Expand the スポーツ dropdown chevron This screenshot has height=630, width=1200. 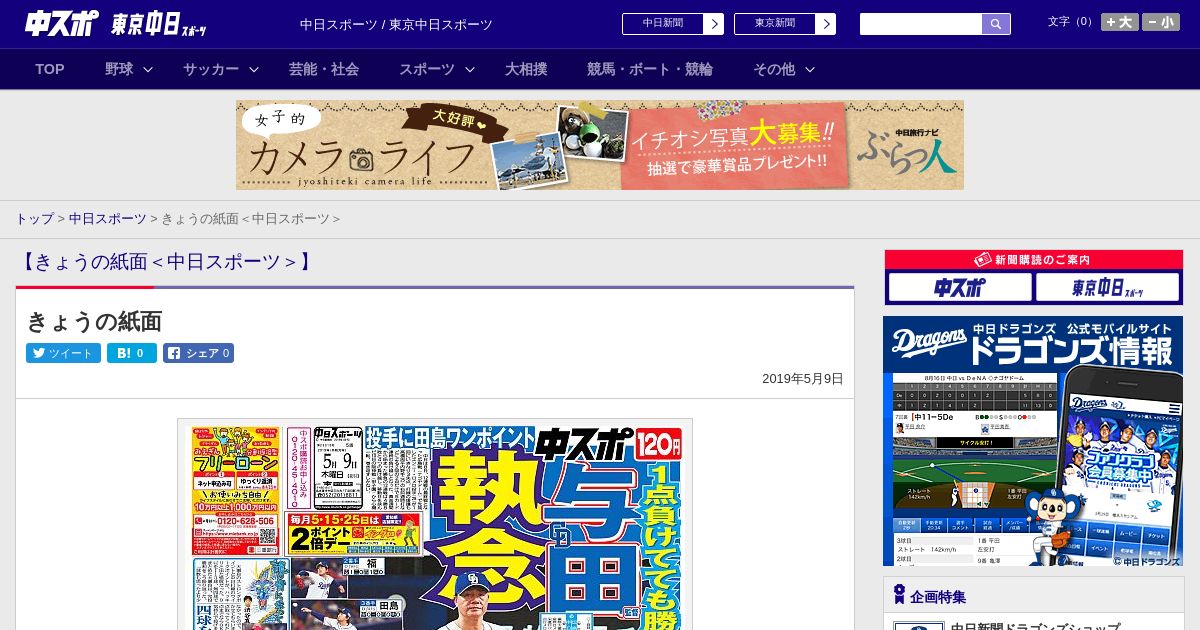[470, 69]
